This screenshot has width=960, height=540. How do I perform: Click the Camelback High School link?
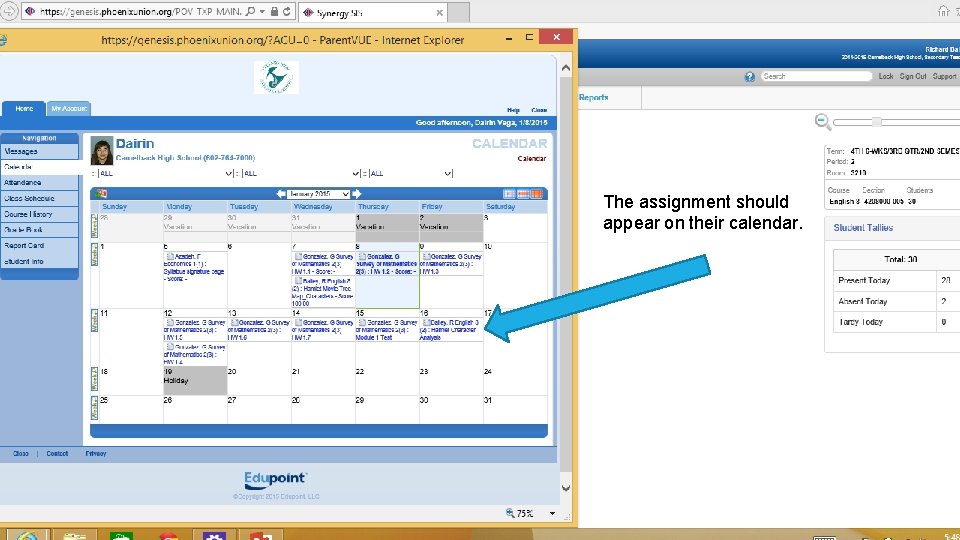pyautogui.click(x=185, y=158)
